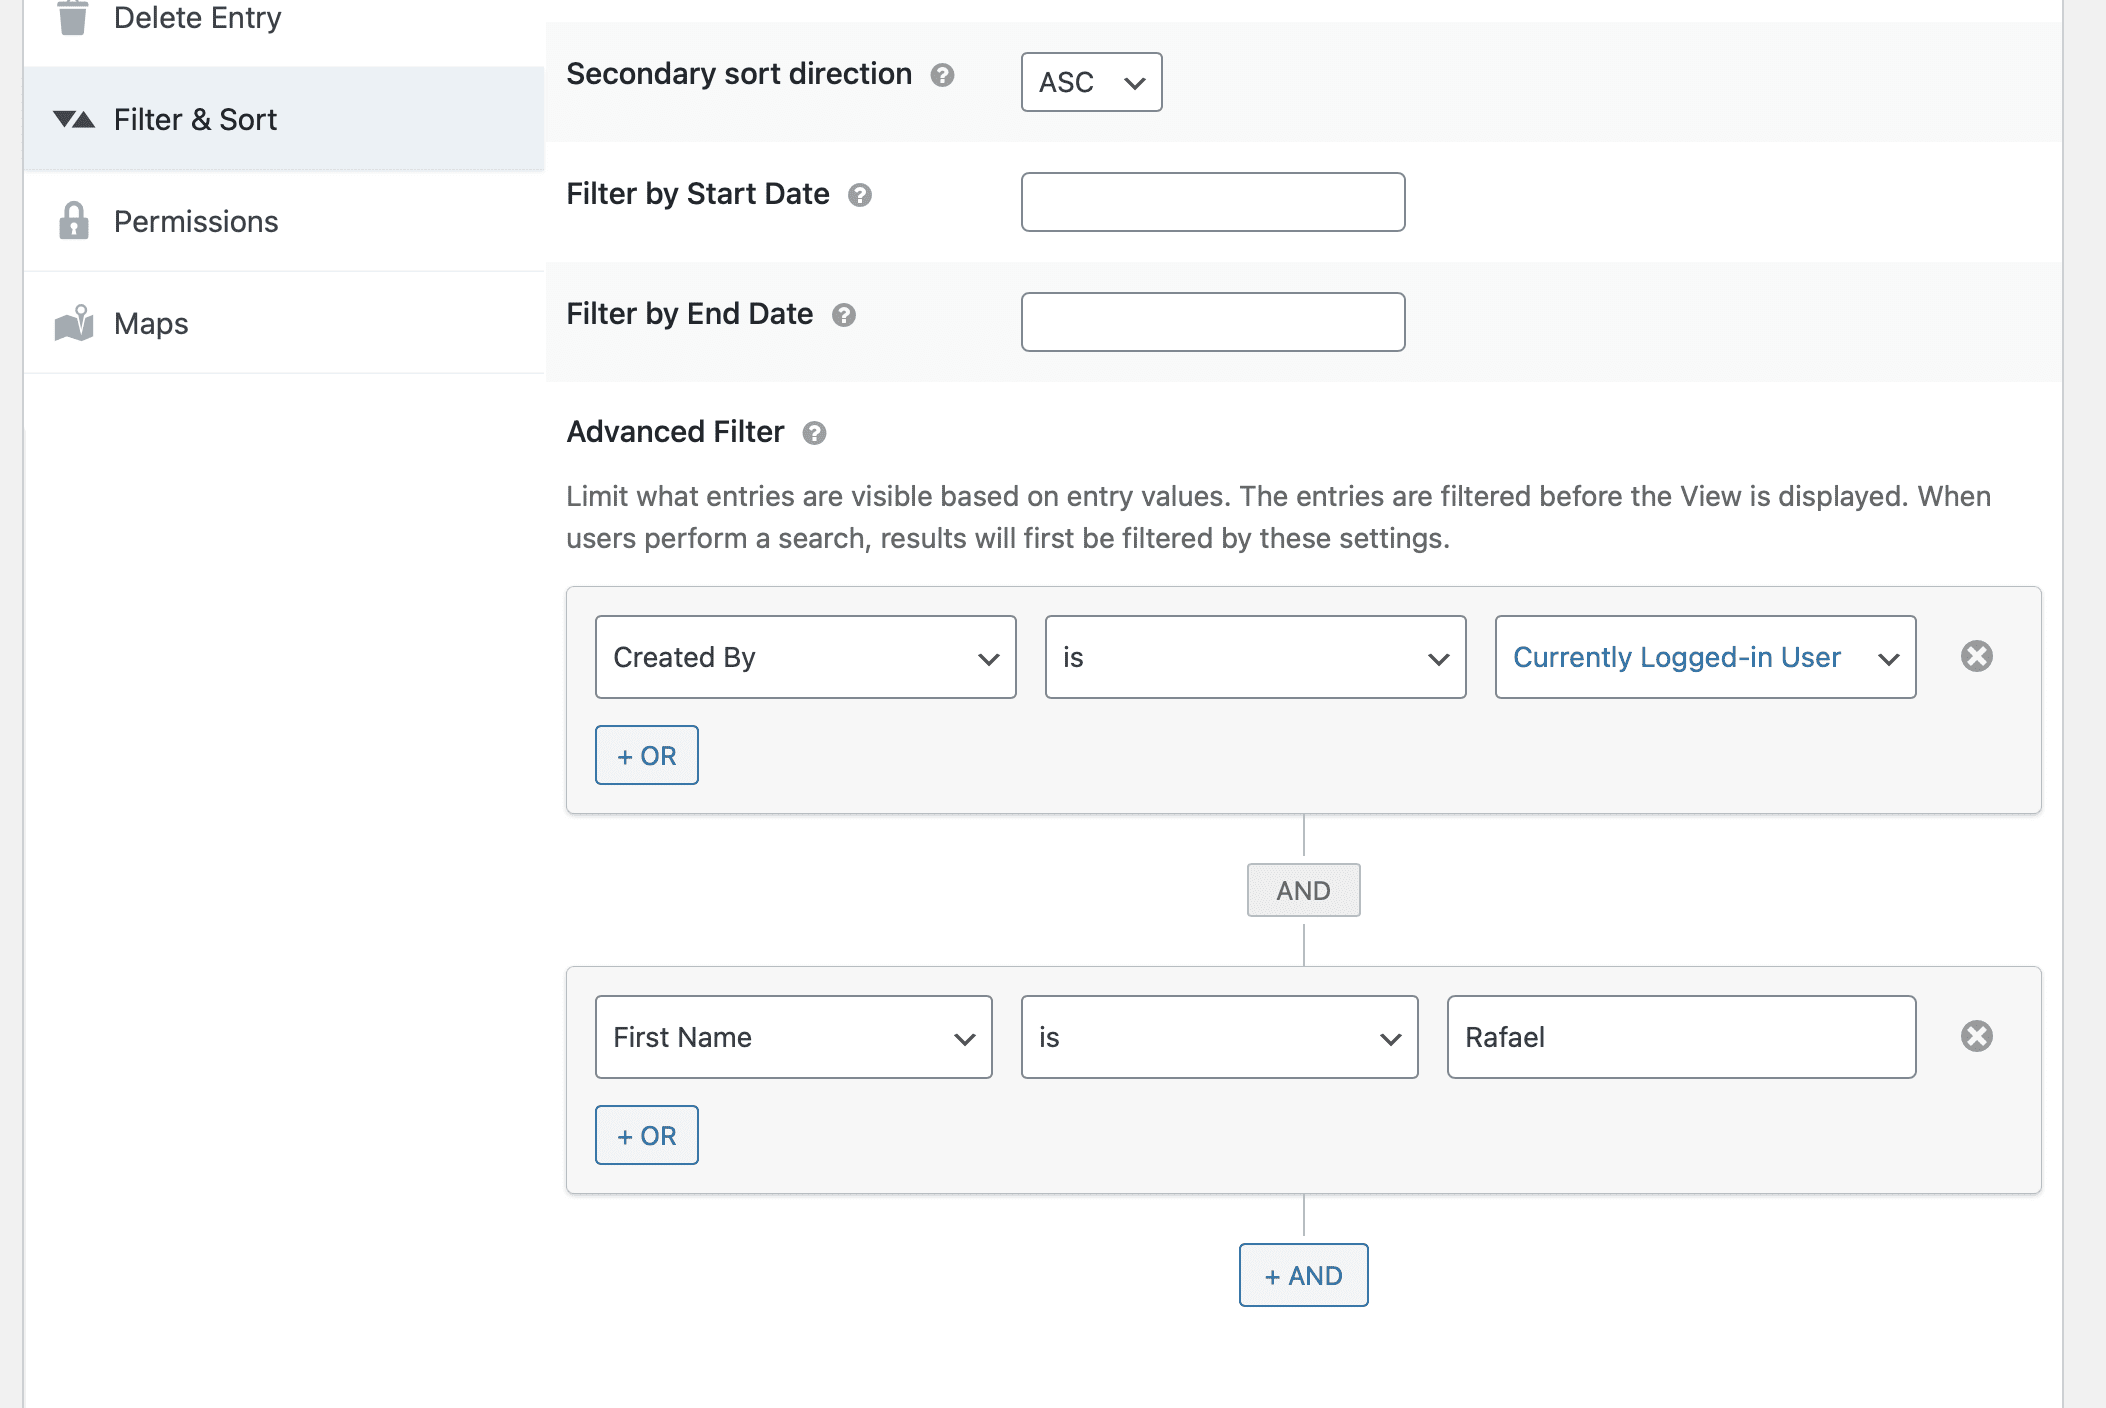This screenshot has height=1408, width=2106.
Task: Click the + AND button at the bottom
Action: [x=1303, y=1275]
